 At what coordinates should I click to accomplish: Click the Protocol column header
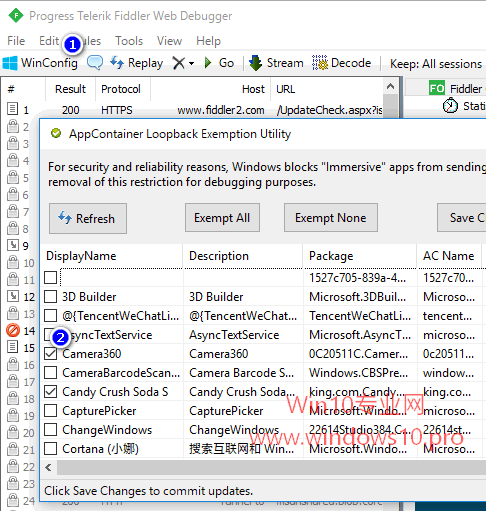coord(123,89)
